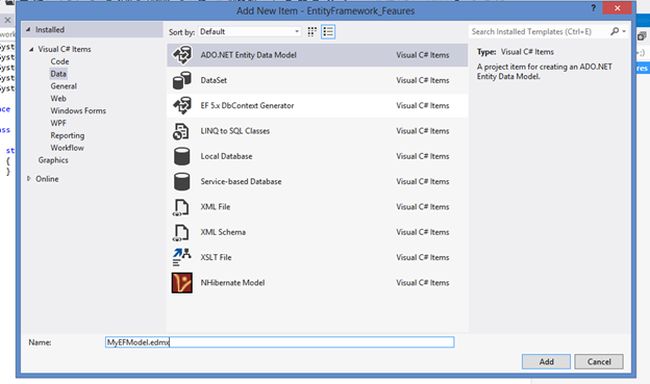Select the Reporting category
The height and width of the screenshot is (384, 650).
point(67,136)
